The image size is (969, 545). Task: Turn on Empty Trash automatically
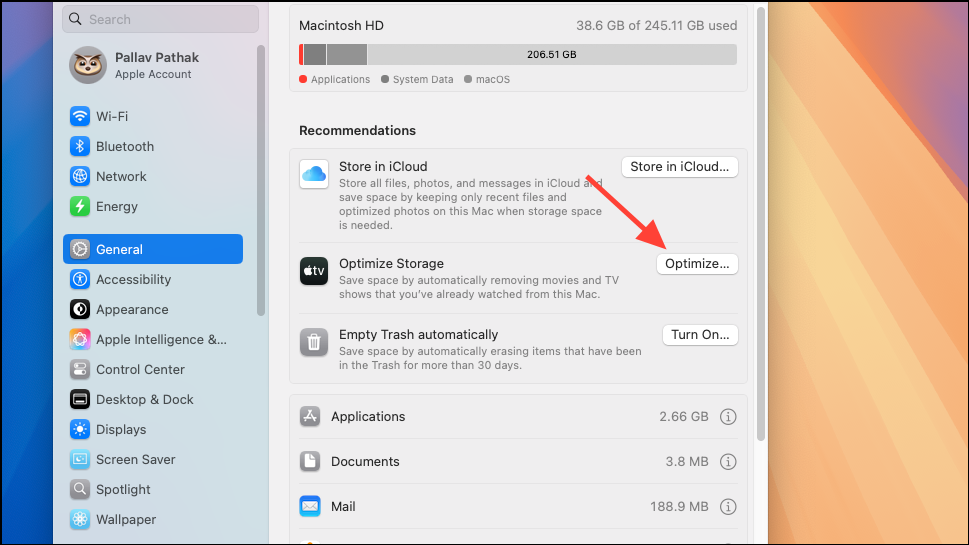(699, 335)
